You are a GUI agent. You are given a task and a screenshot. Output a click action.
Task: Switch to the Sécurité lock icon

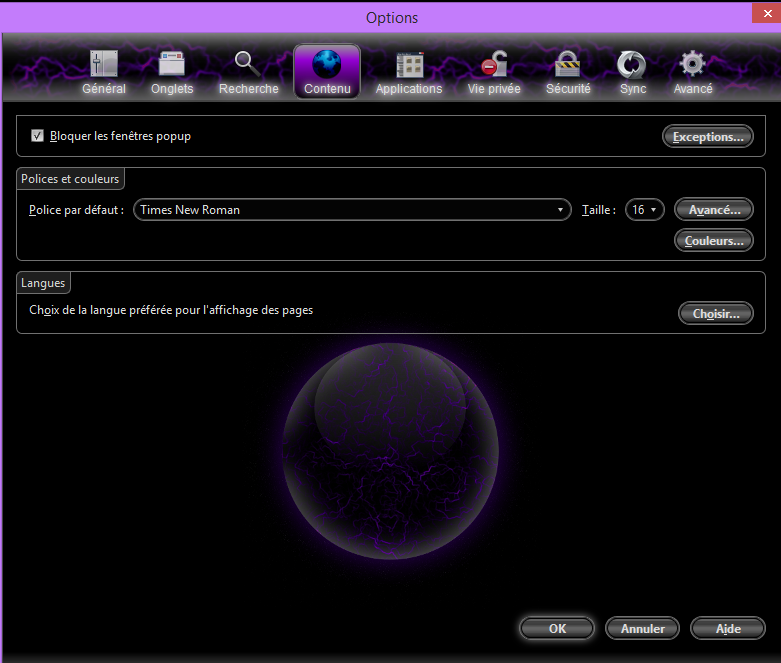point(568,65)
